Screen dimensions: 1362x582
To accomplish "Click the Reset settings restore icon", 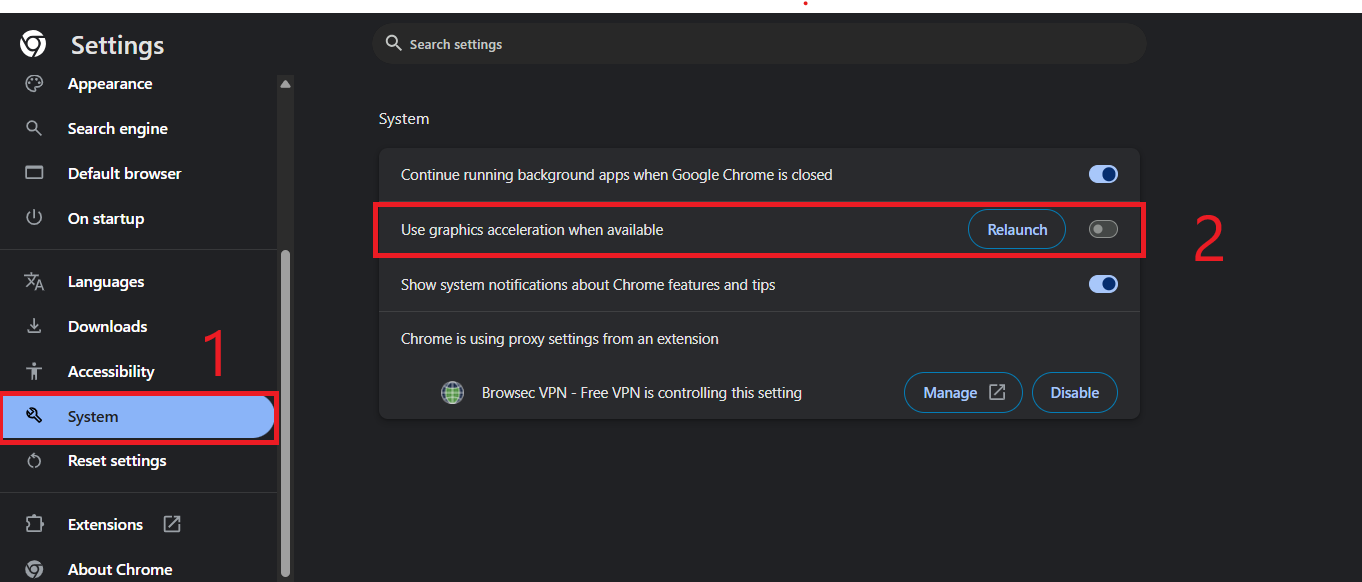I will (34, 461).
